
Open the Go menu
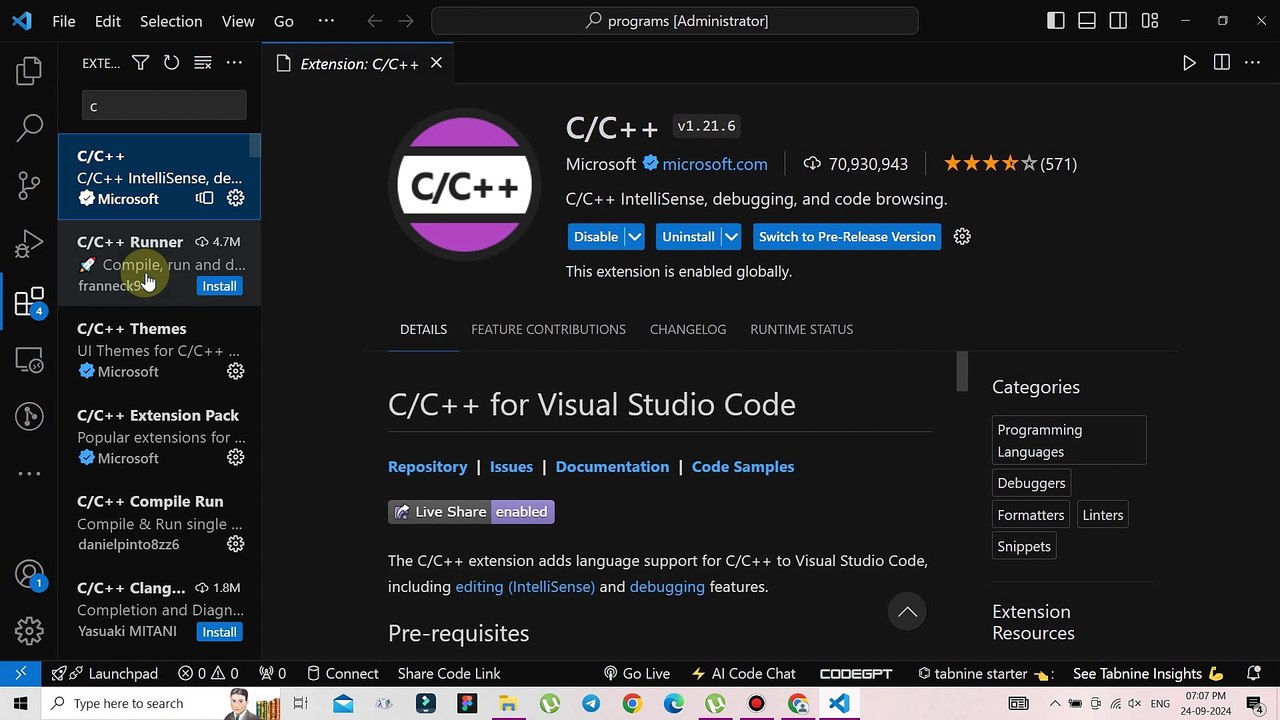coord(284,20)
